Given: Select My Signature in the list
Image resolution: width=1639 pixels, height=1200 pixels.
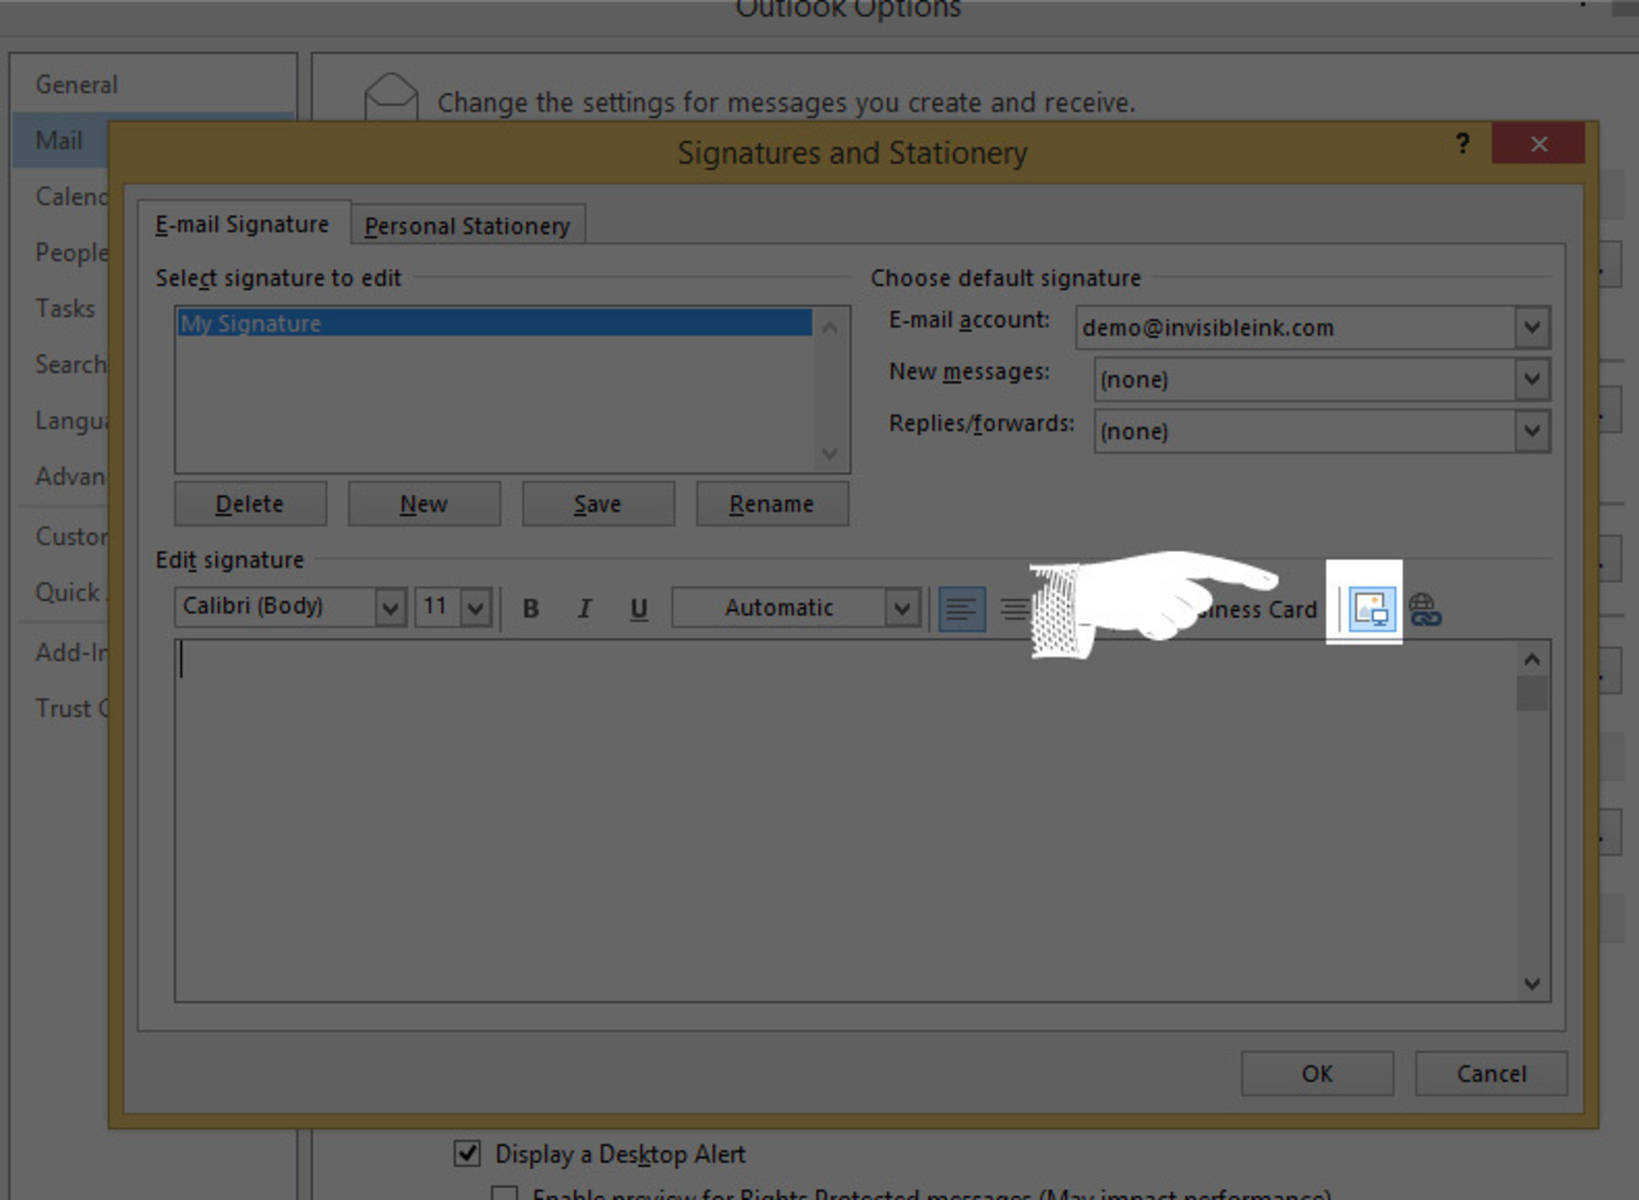Looking at the screenshot, I should pos(494,323).
